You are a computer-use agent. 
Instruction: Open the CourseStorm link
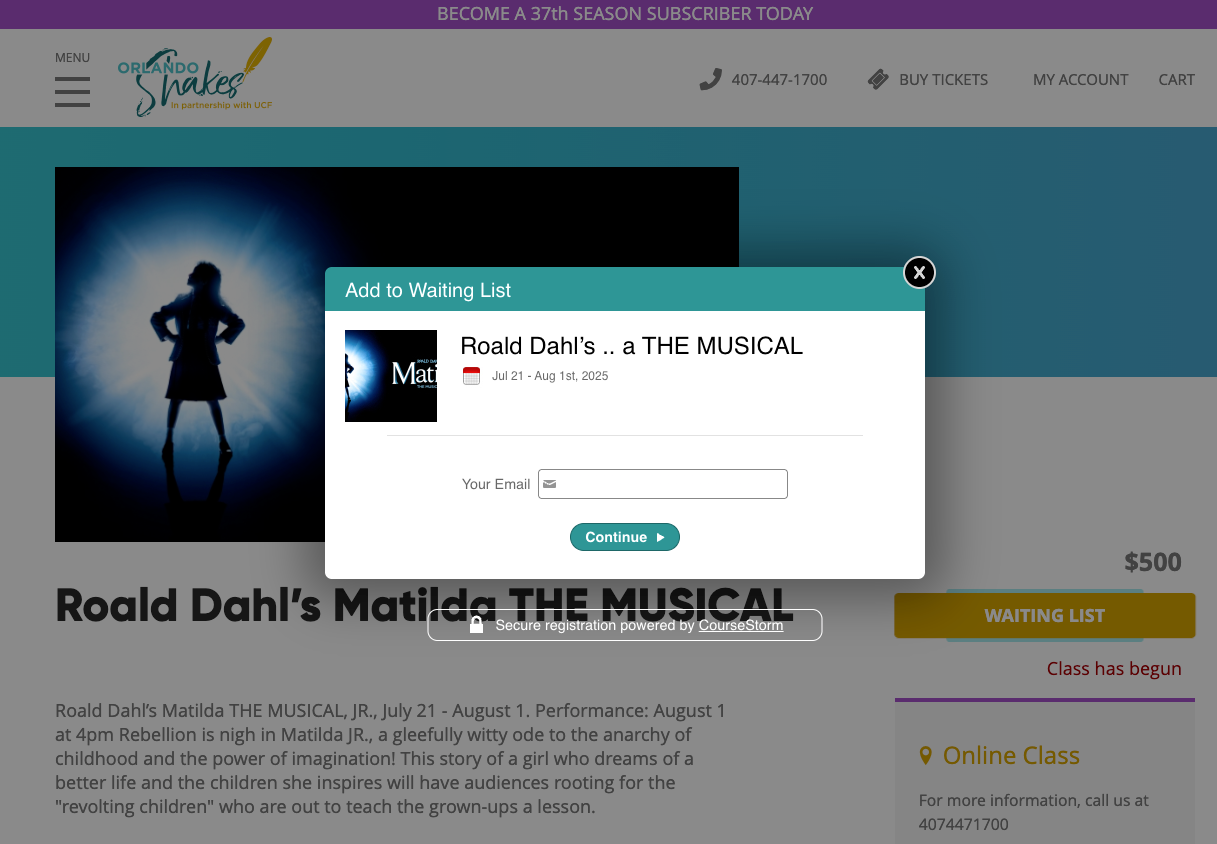(x=741, y=625)
